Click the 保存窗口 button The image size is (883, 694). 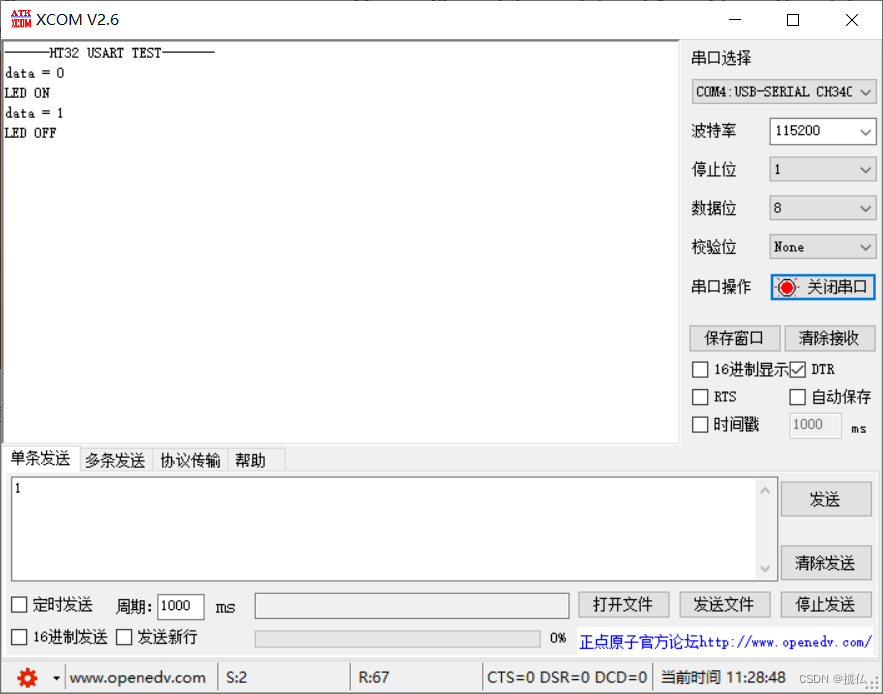734,338
